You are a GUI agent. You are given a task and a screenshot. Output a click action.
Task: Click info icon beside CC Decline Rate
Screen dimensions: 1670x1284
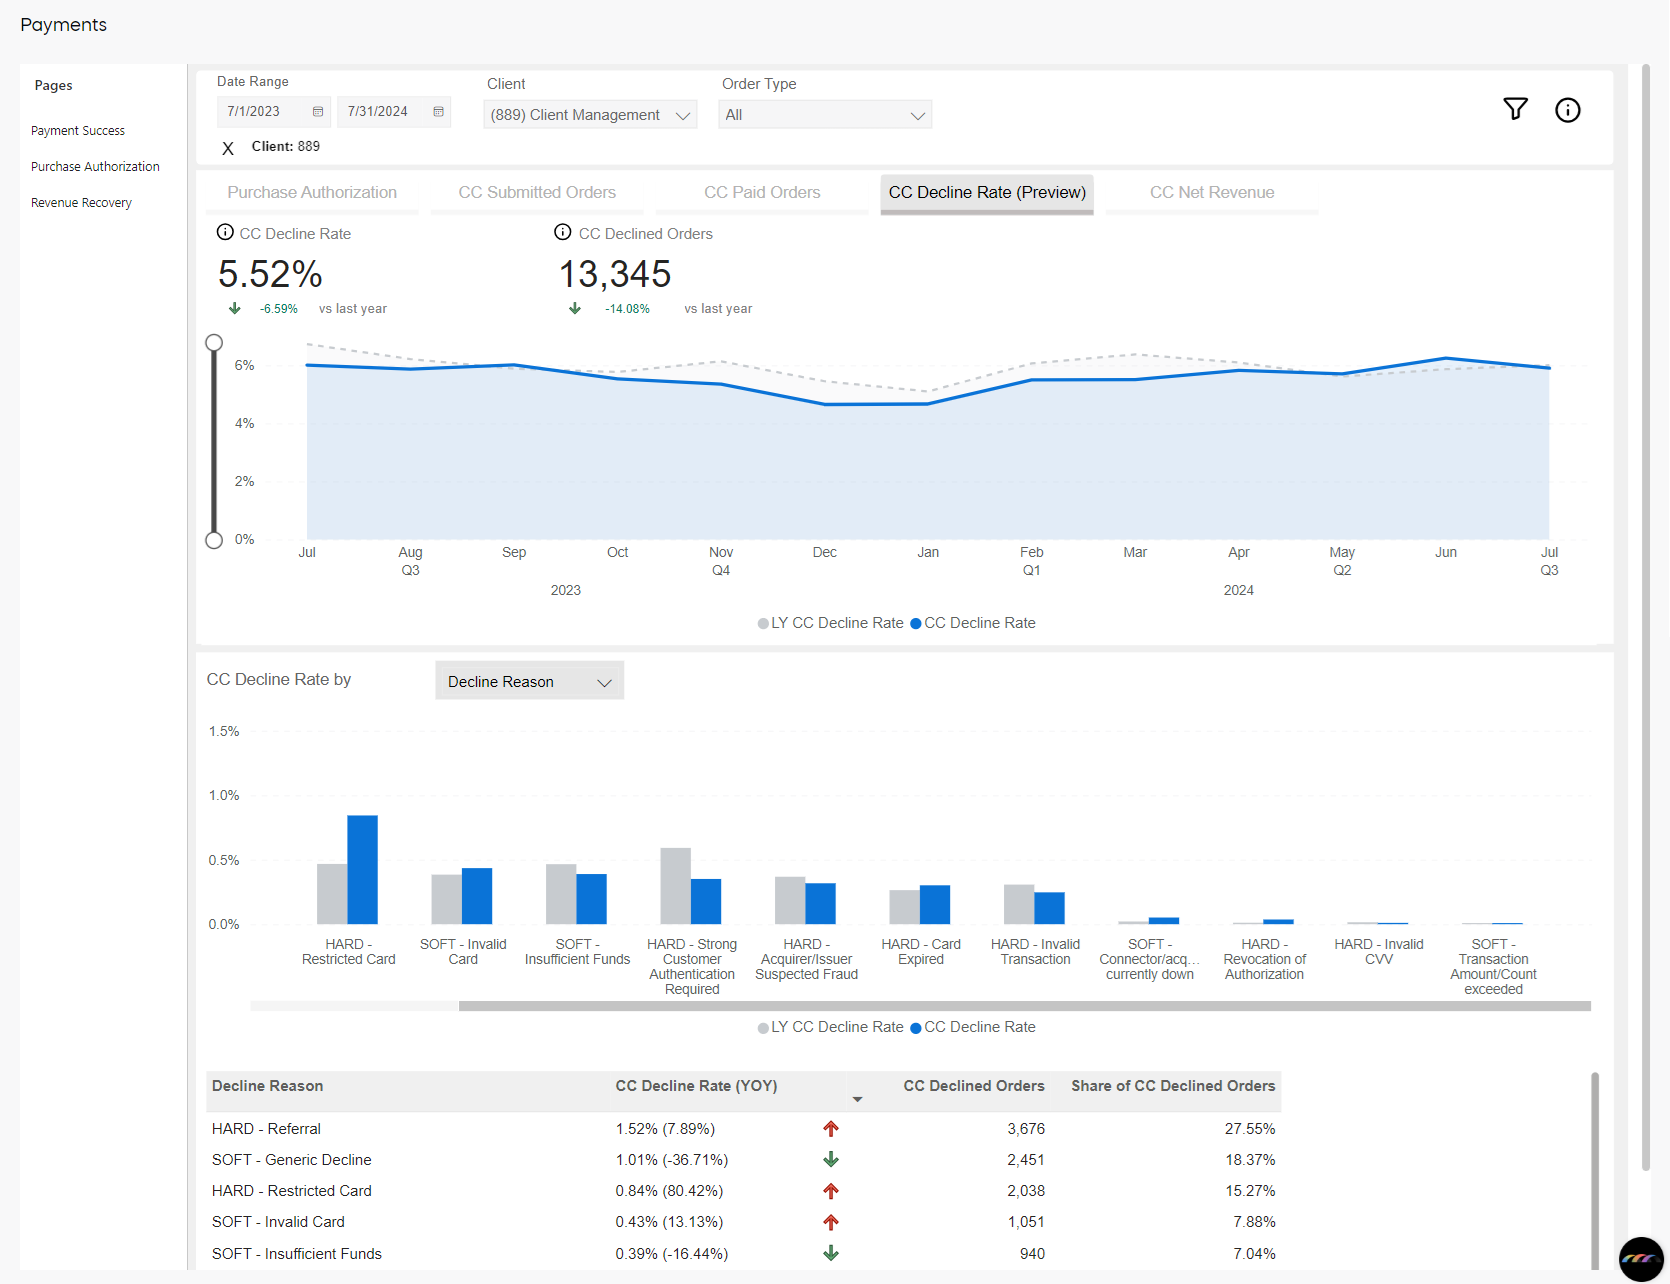point(225,232)
